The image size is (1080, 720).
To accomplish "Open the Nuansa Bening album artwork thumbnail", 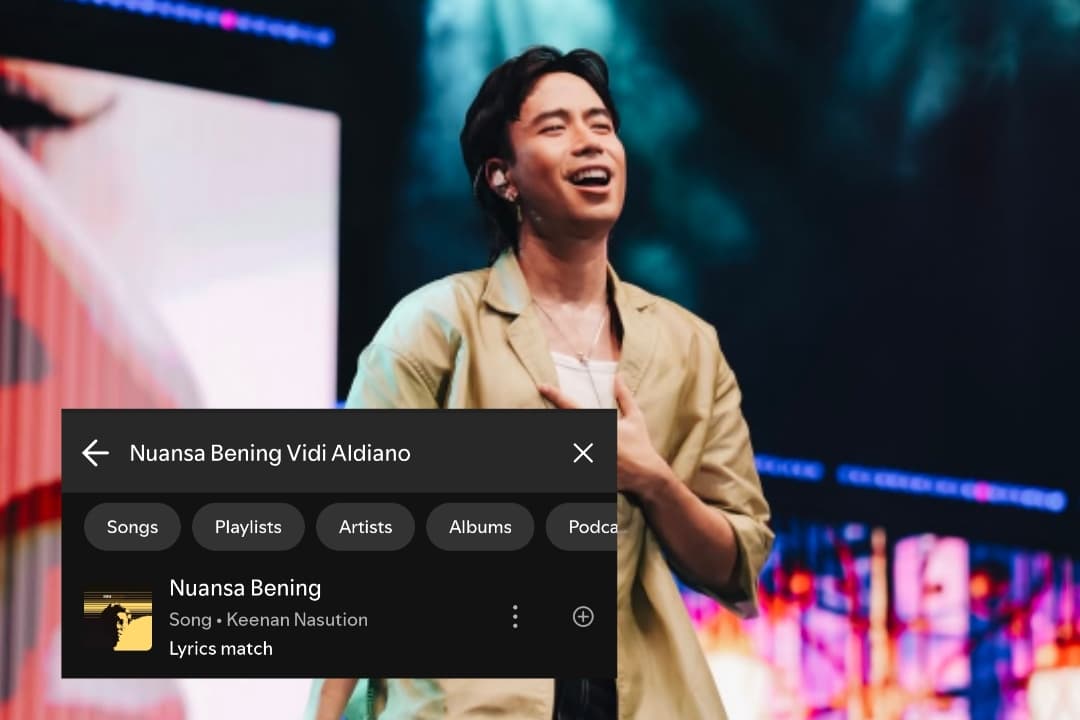I will [118, 619].
